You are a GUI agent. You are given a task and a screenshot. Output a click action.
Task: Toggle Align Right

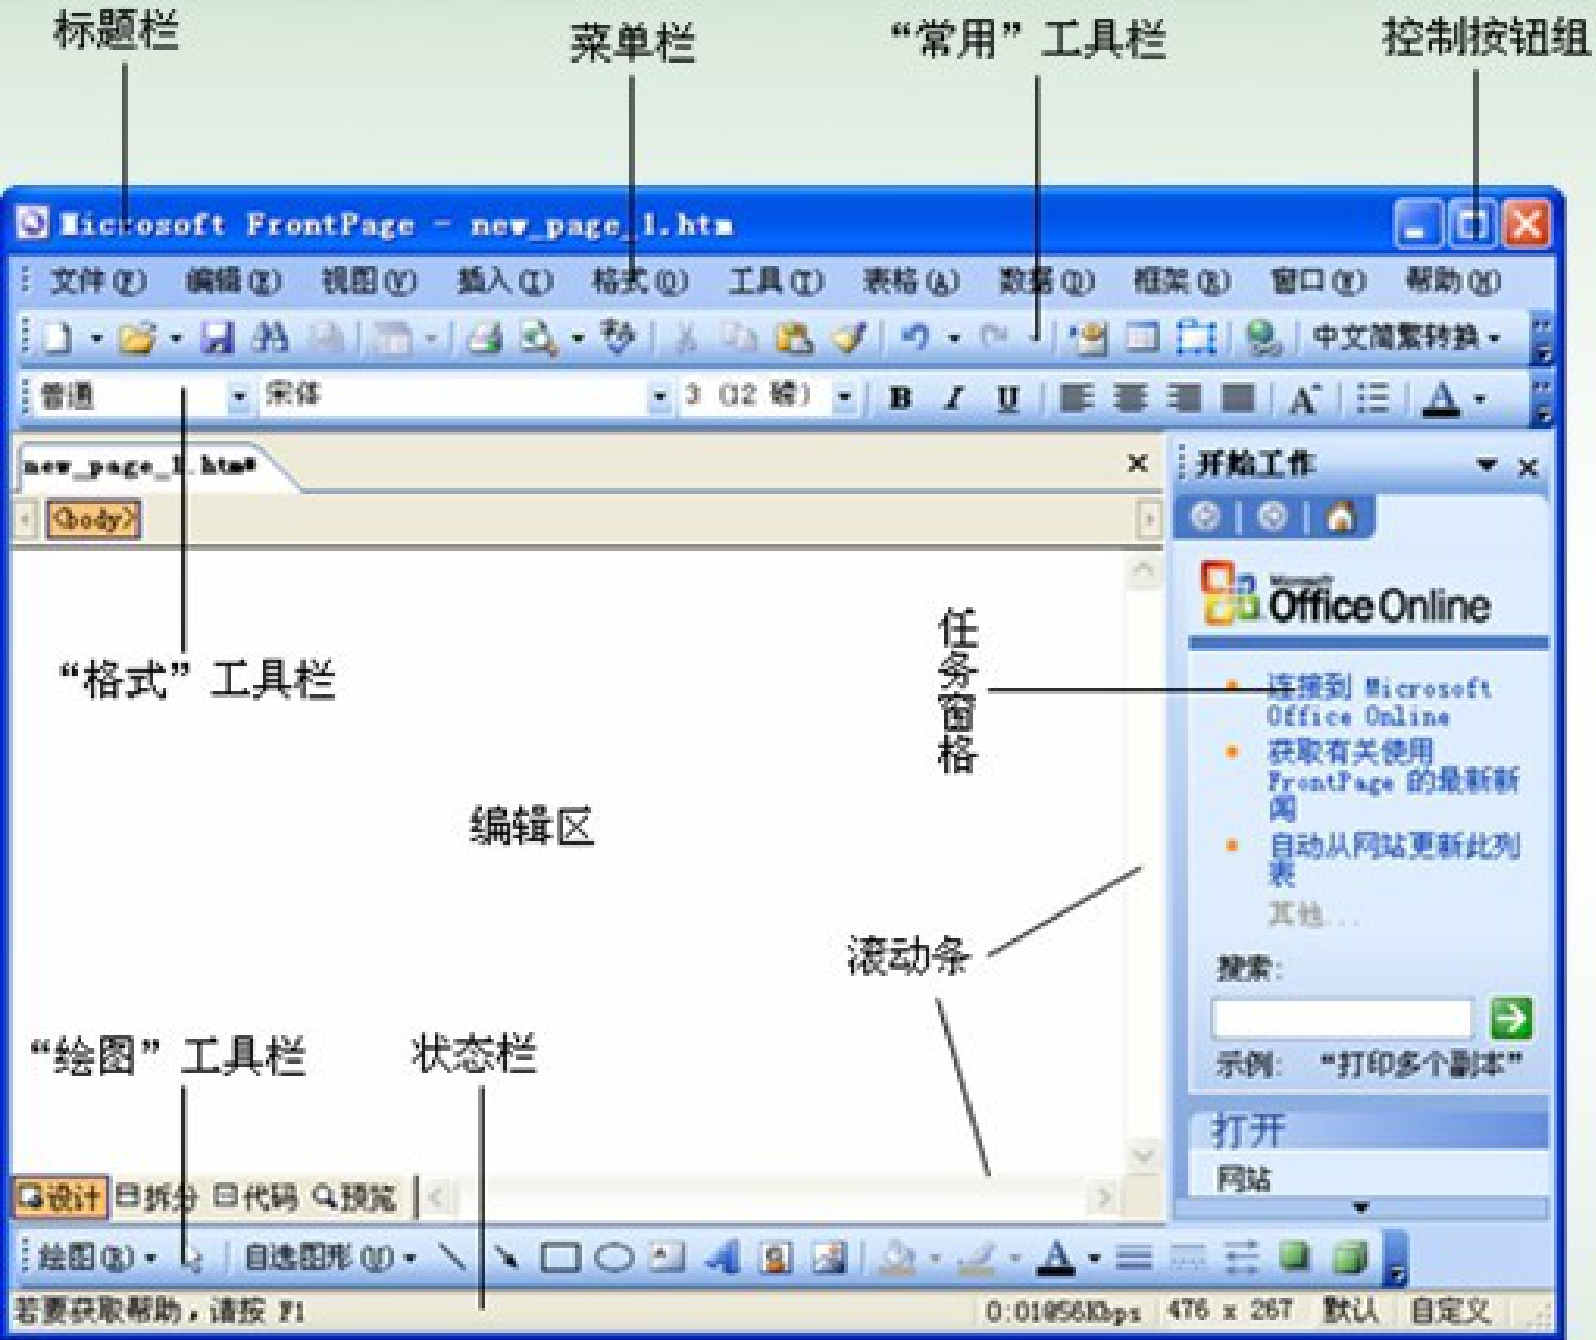pos(1184,398)
